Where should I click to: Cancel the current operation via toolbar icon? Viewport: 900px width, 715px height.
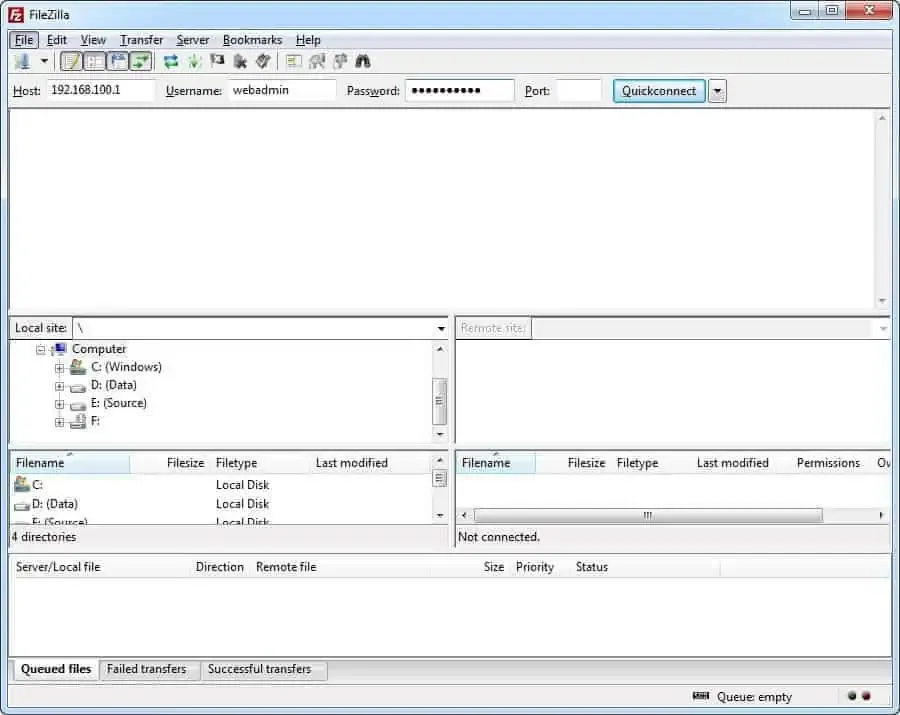click(x=217, y=62)
